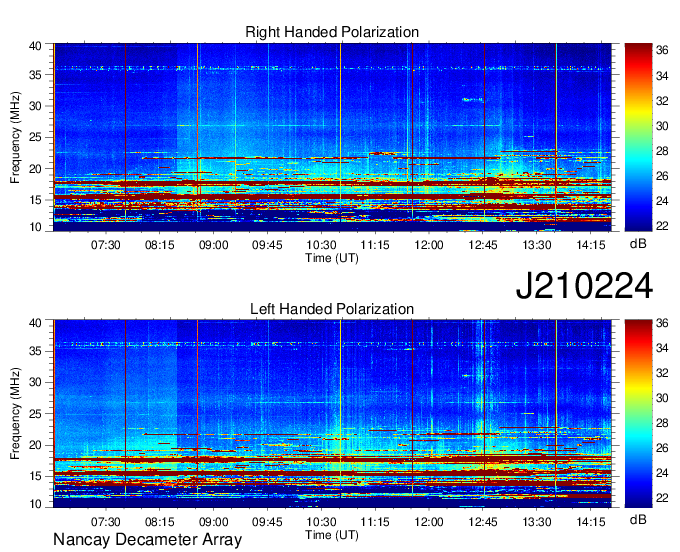Select 13:30 time tick on Right Handed plot
The height and width of the screenshot is (552, 680).
pos(537,245)
